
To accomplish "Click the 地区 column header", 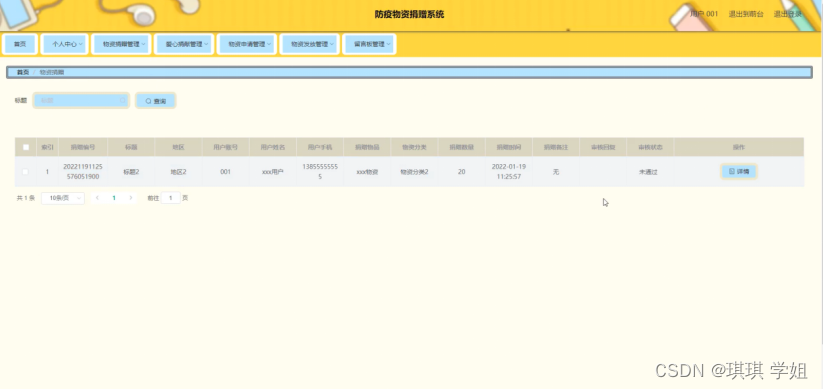I will click(178, 148).
